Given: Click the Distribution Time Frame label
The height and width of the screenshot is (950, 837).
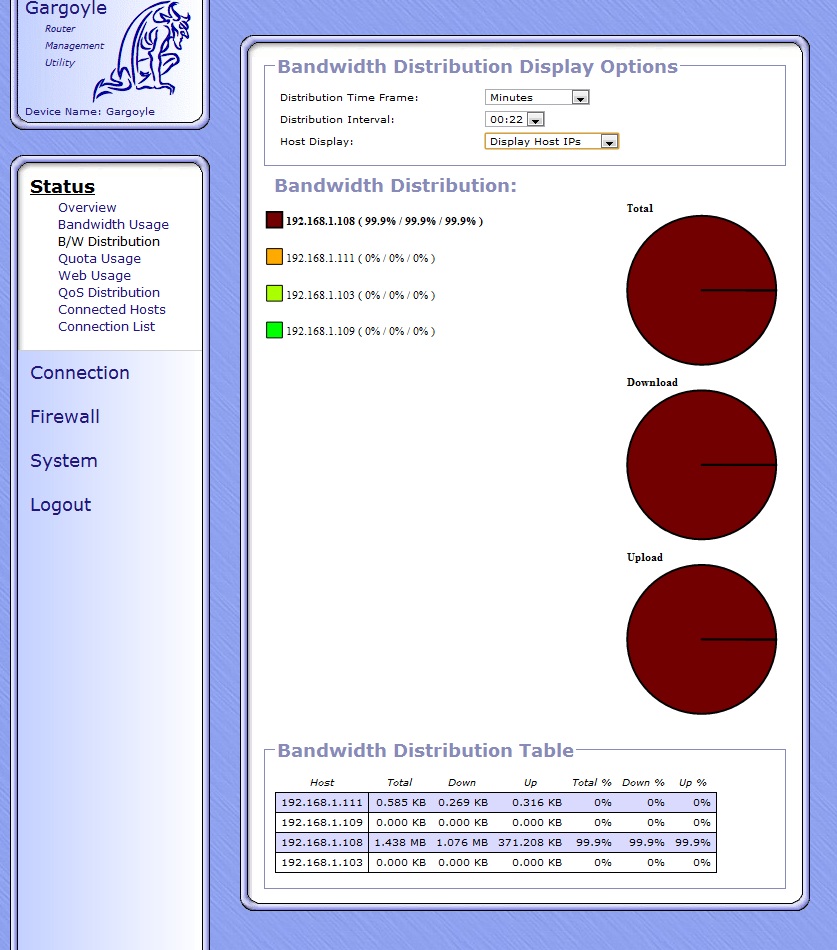Looking at the screenshot, I should click(349, 98).
